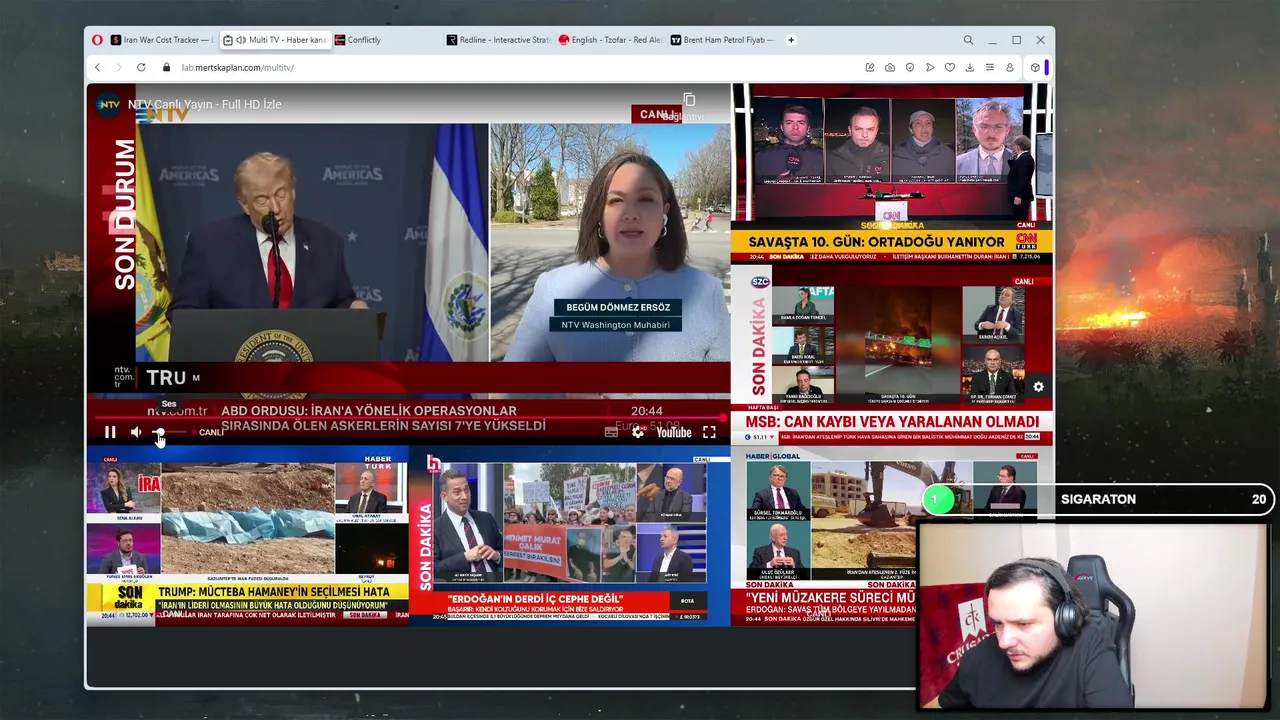Open Brent Ham Petrol Fiyatı tab
Image resolution: width=1280 pixels, height=720 pixels.
722,40
